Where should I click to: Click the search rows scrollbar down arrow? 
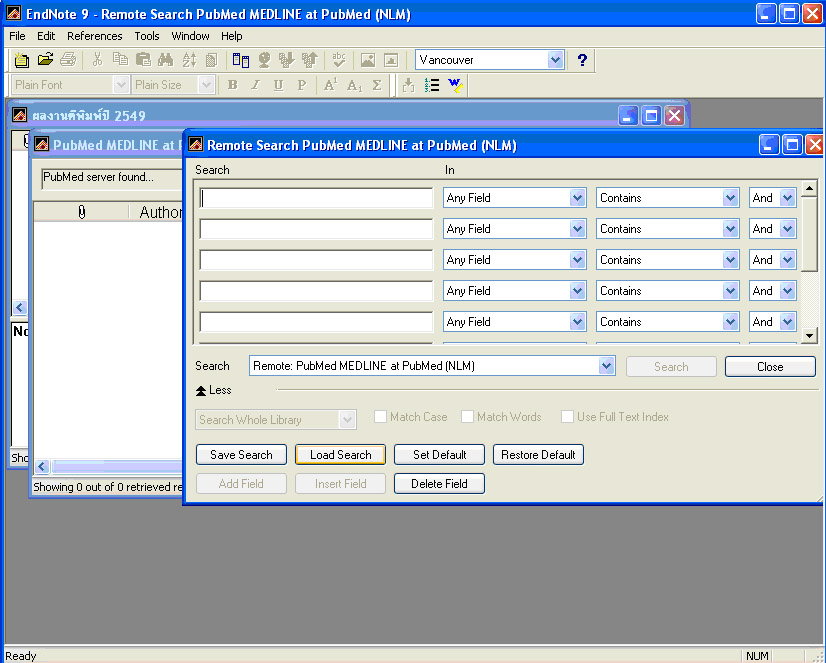809,335
